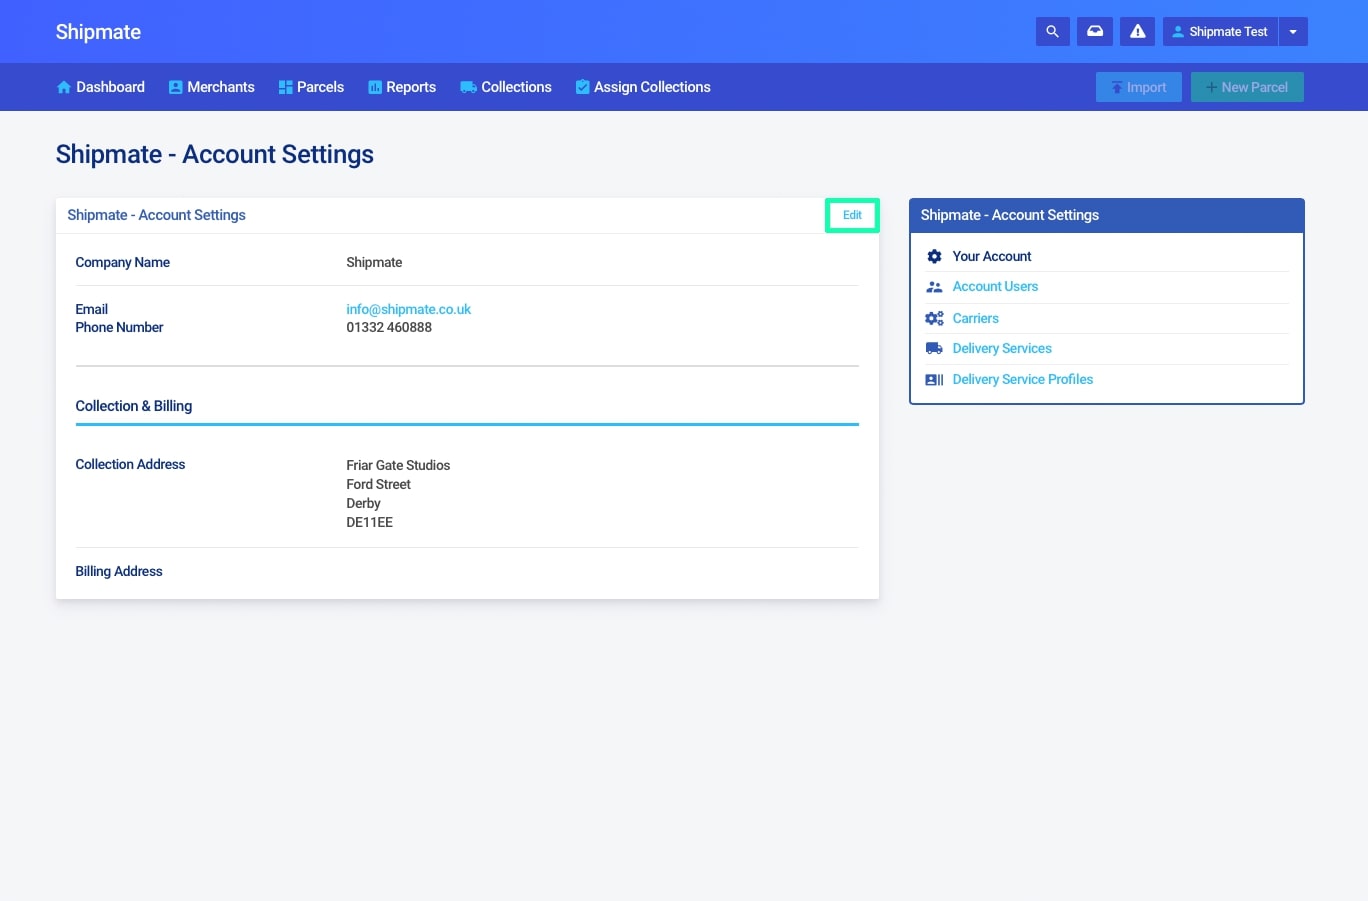Open Assign Collections in navigation bar
Image resolution: width=1368 pixels, height=901 pixels.
pos(643,87)
